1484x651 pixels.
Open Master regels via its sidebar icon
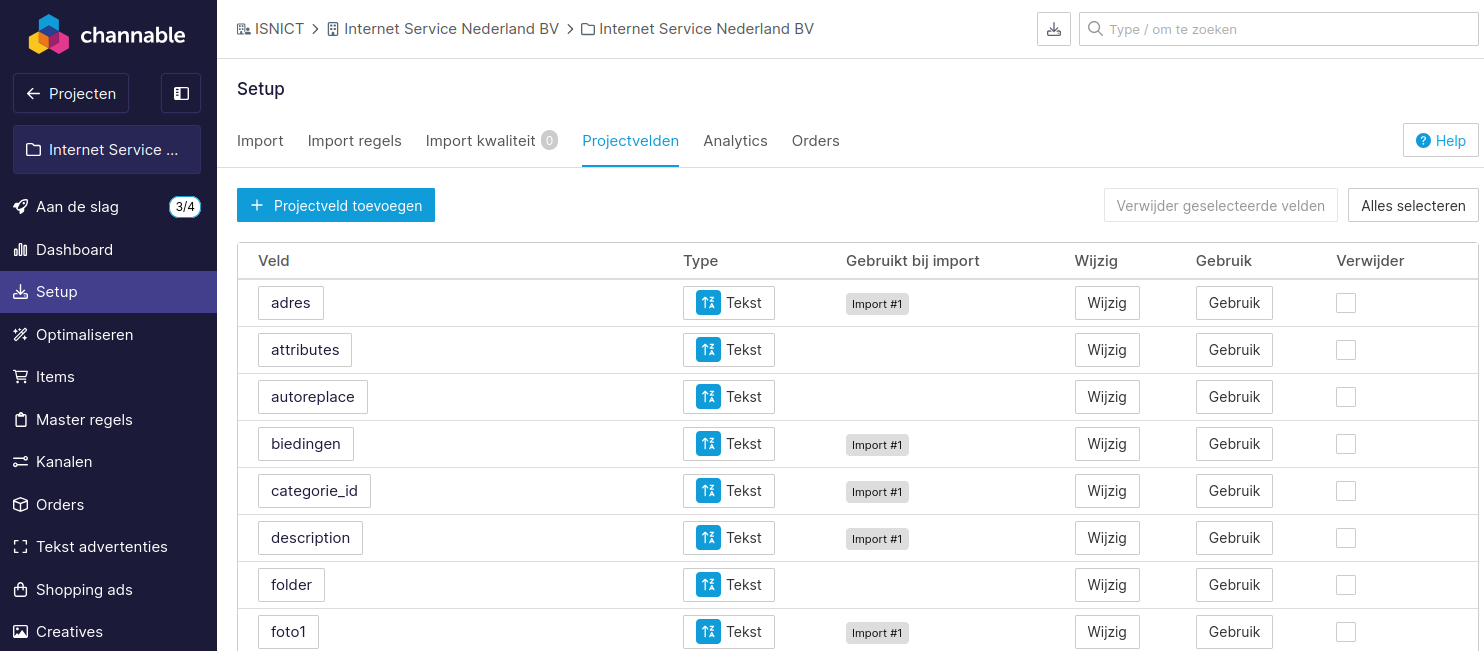coord(23,419)
